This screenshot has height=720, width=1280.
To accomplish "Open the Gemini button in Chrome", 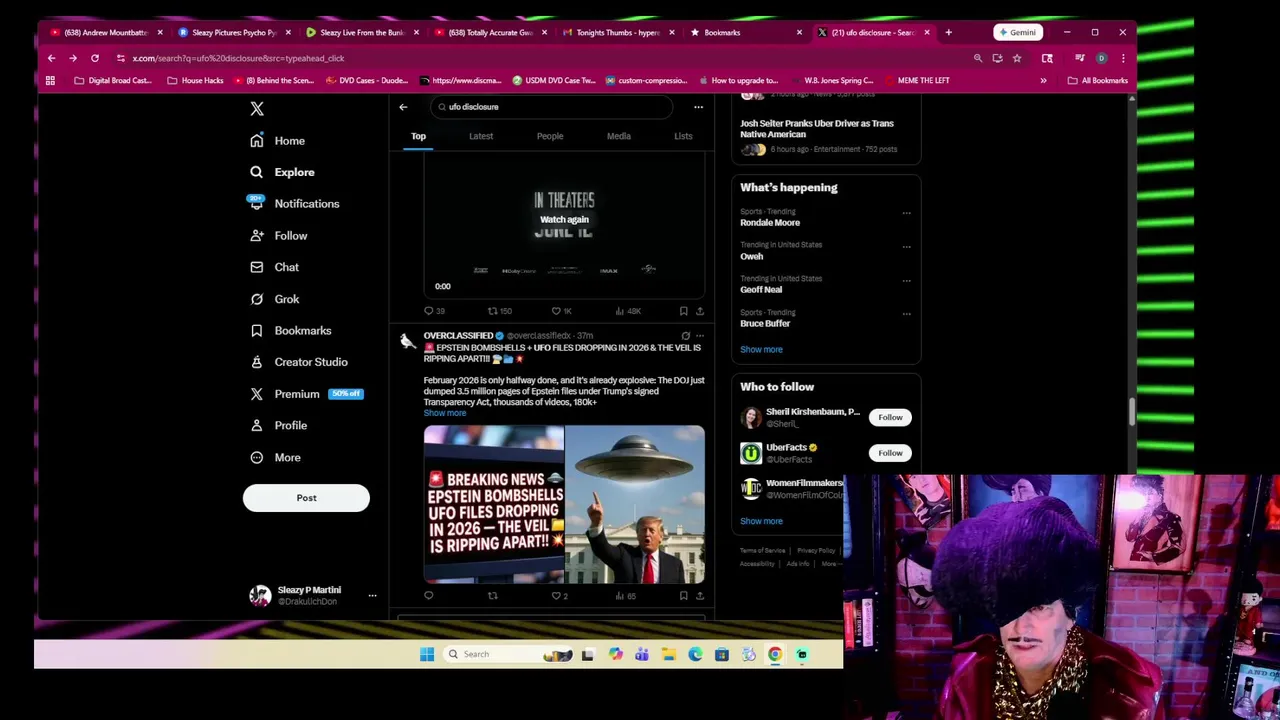I will [x=1018, y=32].
